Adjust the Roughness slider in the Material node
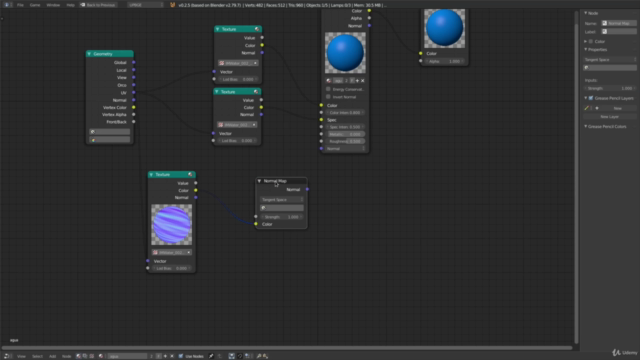Screen dimensions: 640x360 coord(345,141)
